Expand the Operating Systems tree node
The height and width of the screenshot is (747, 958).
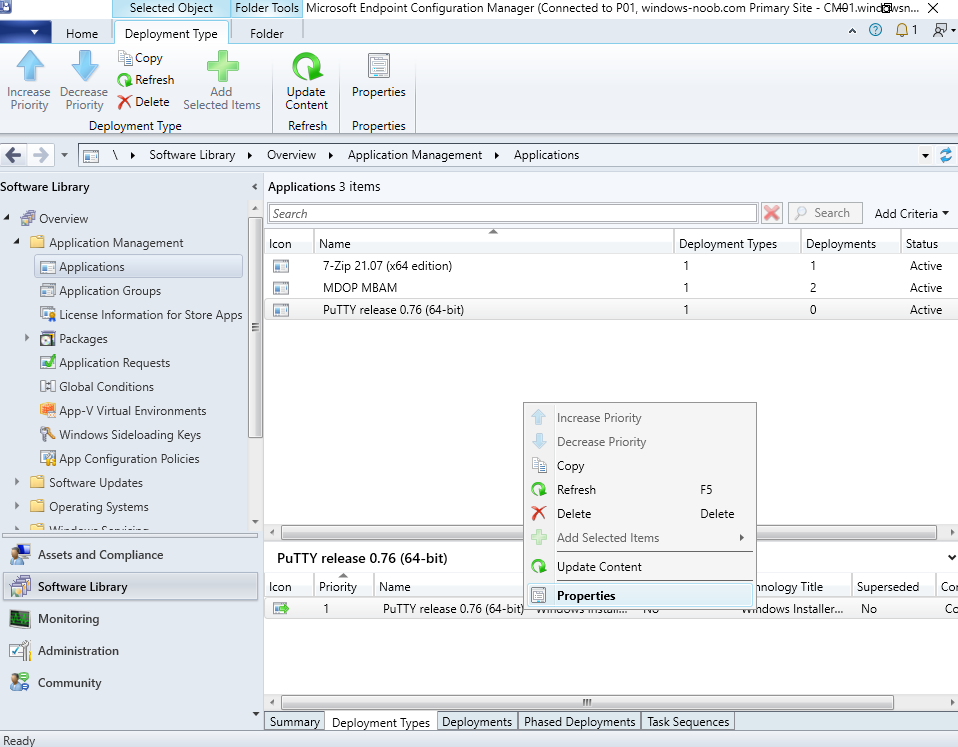pos(17,506)
